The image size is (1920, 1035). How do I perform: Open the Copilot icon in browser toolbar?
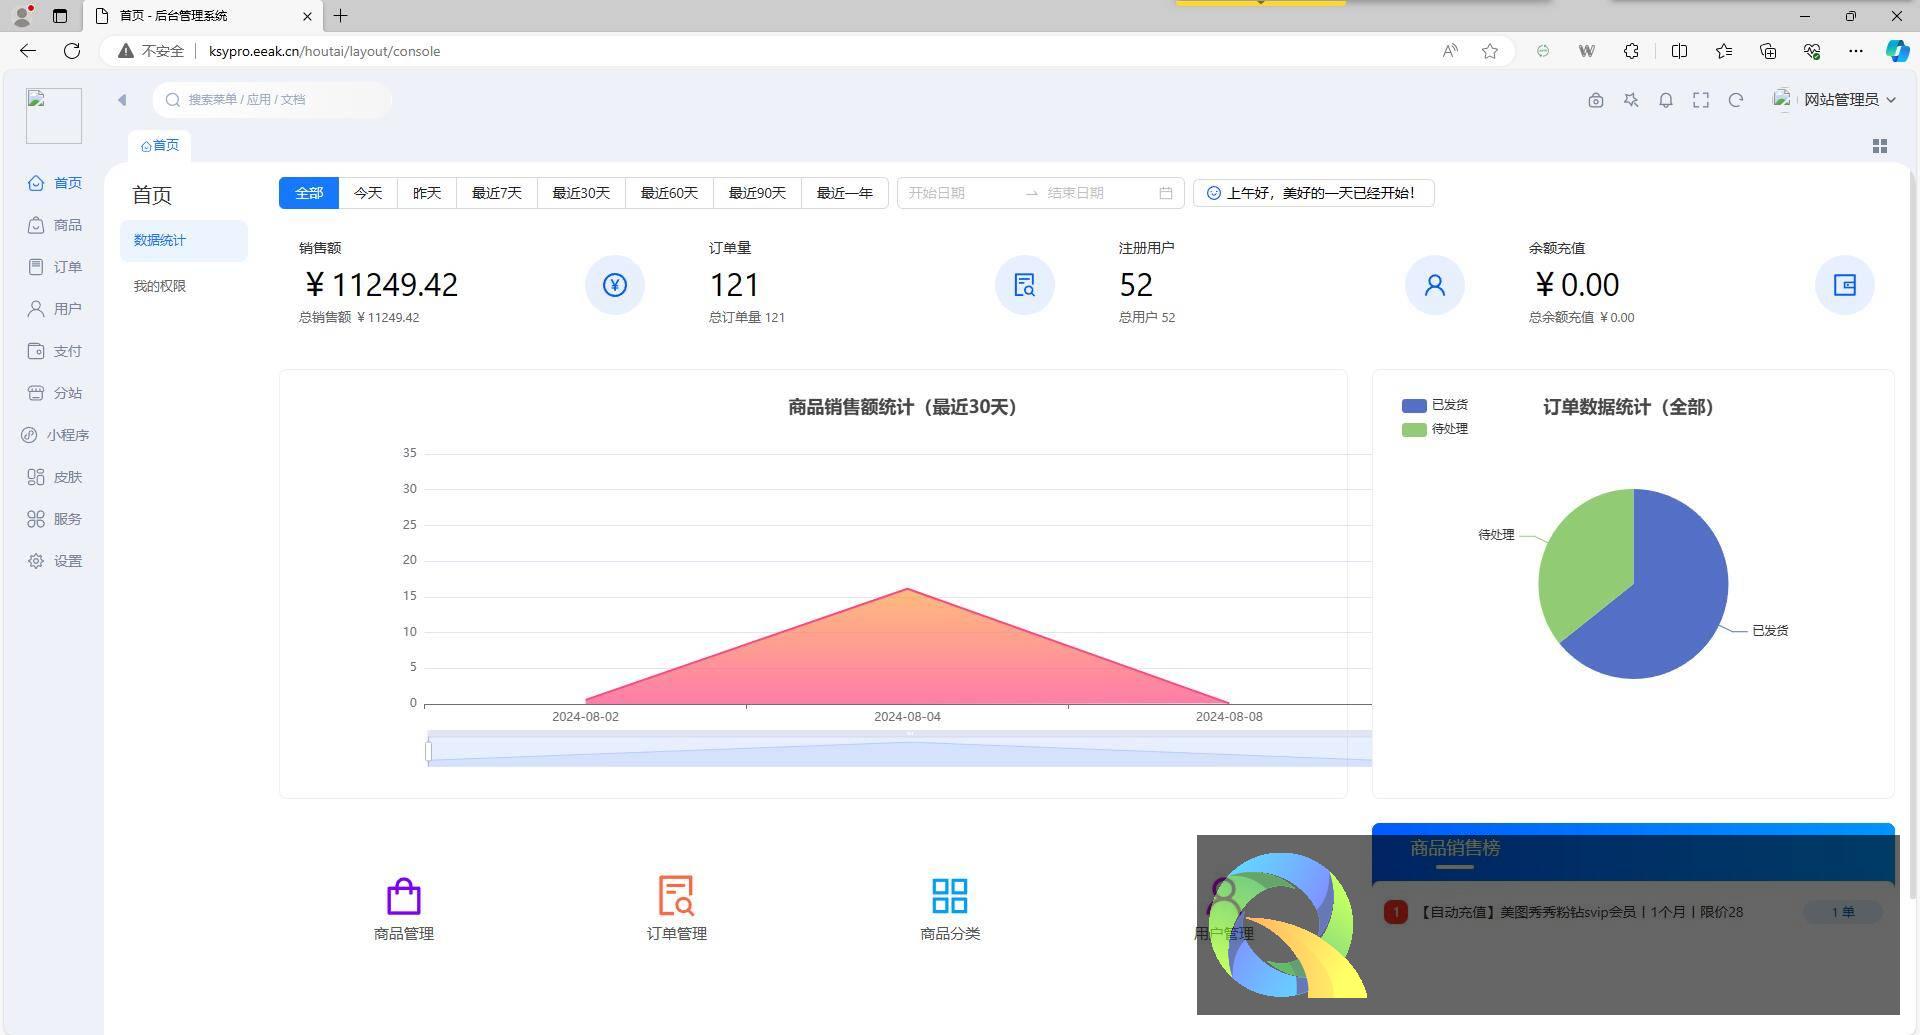(1897, 51)
